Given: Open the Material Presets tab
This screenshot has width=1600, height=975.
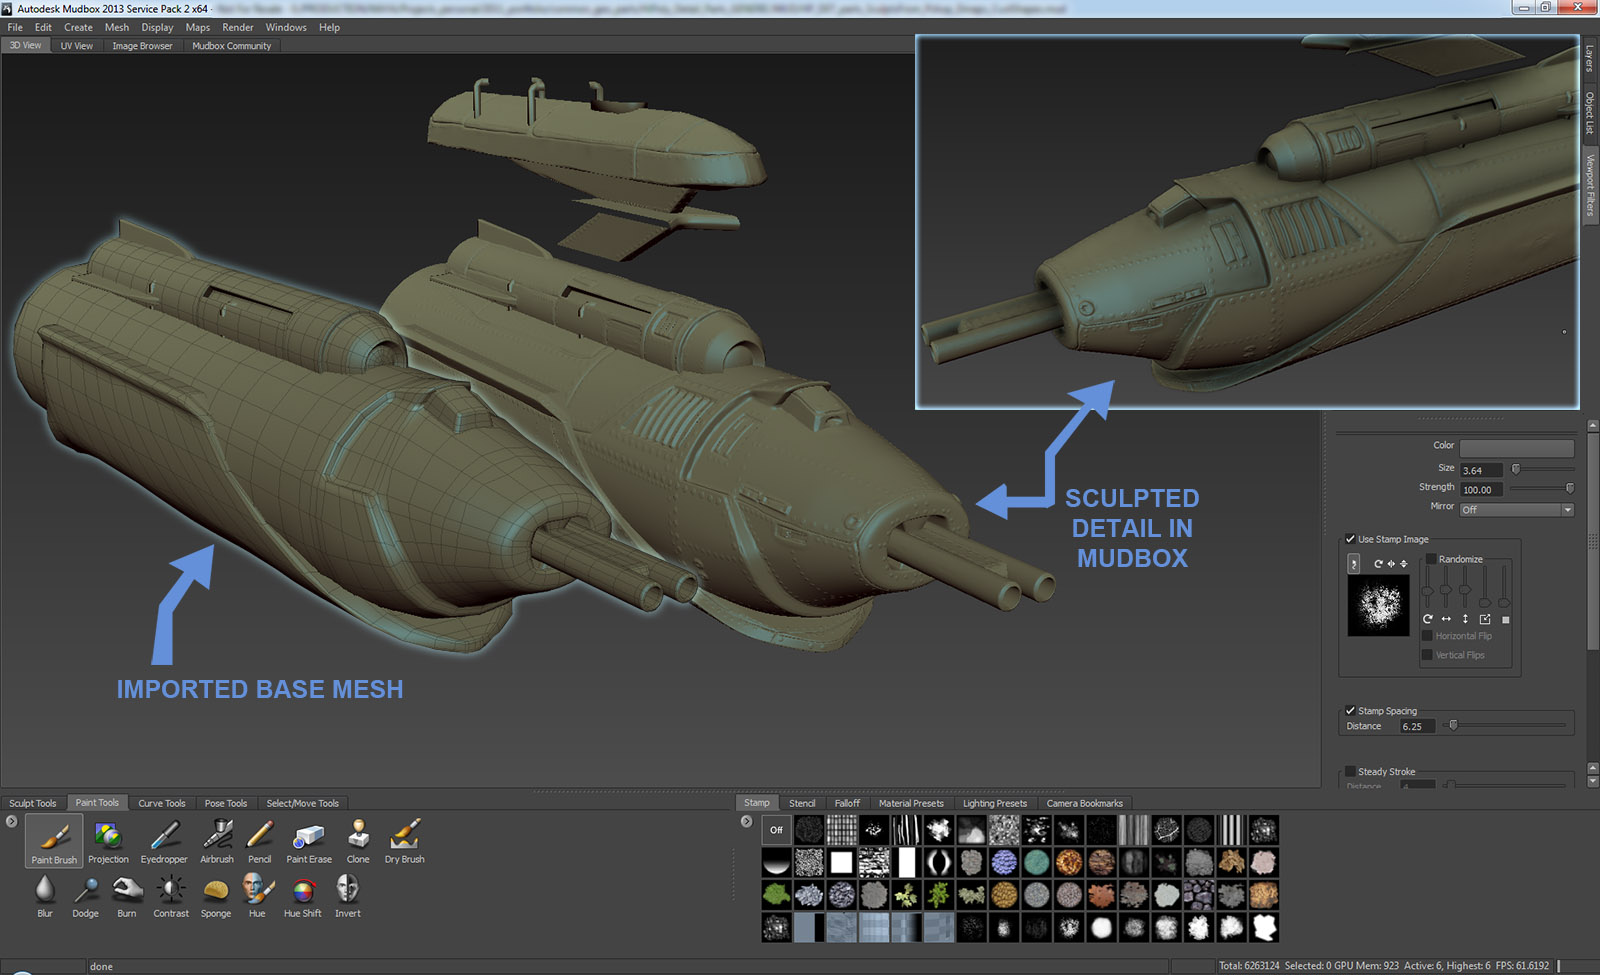Looking at the screenshot, I should pos(911,803).
